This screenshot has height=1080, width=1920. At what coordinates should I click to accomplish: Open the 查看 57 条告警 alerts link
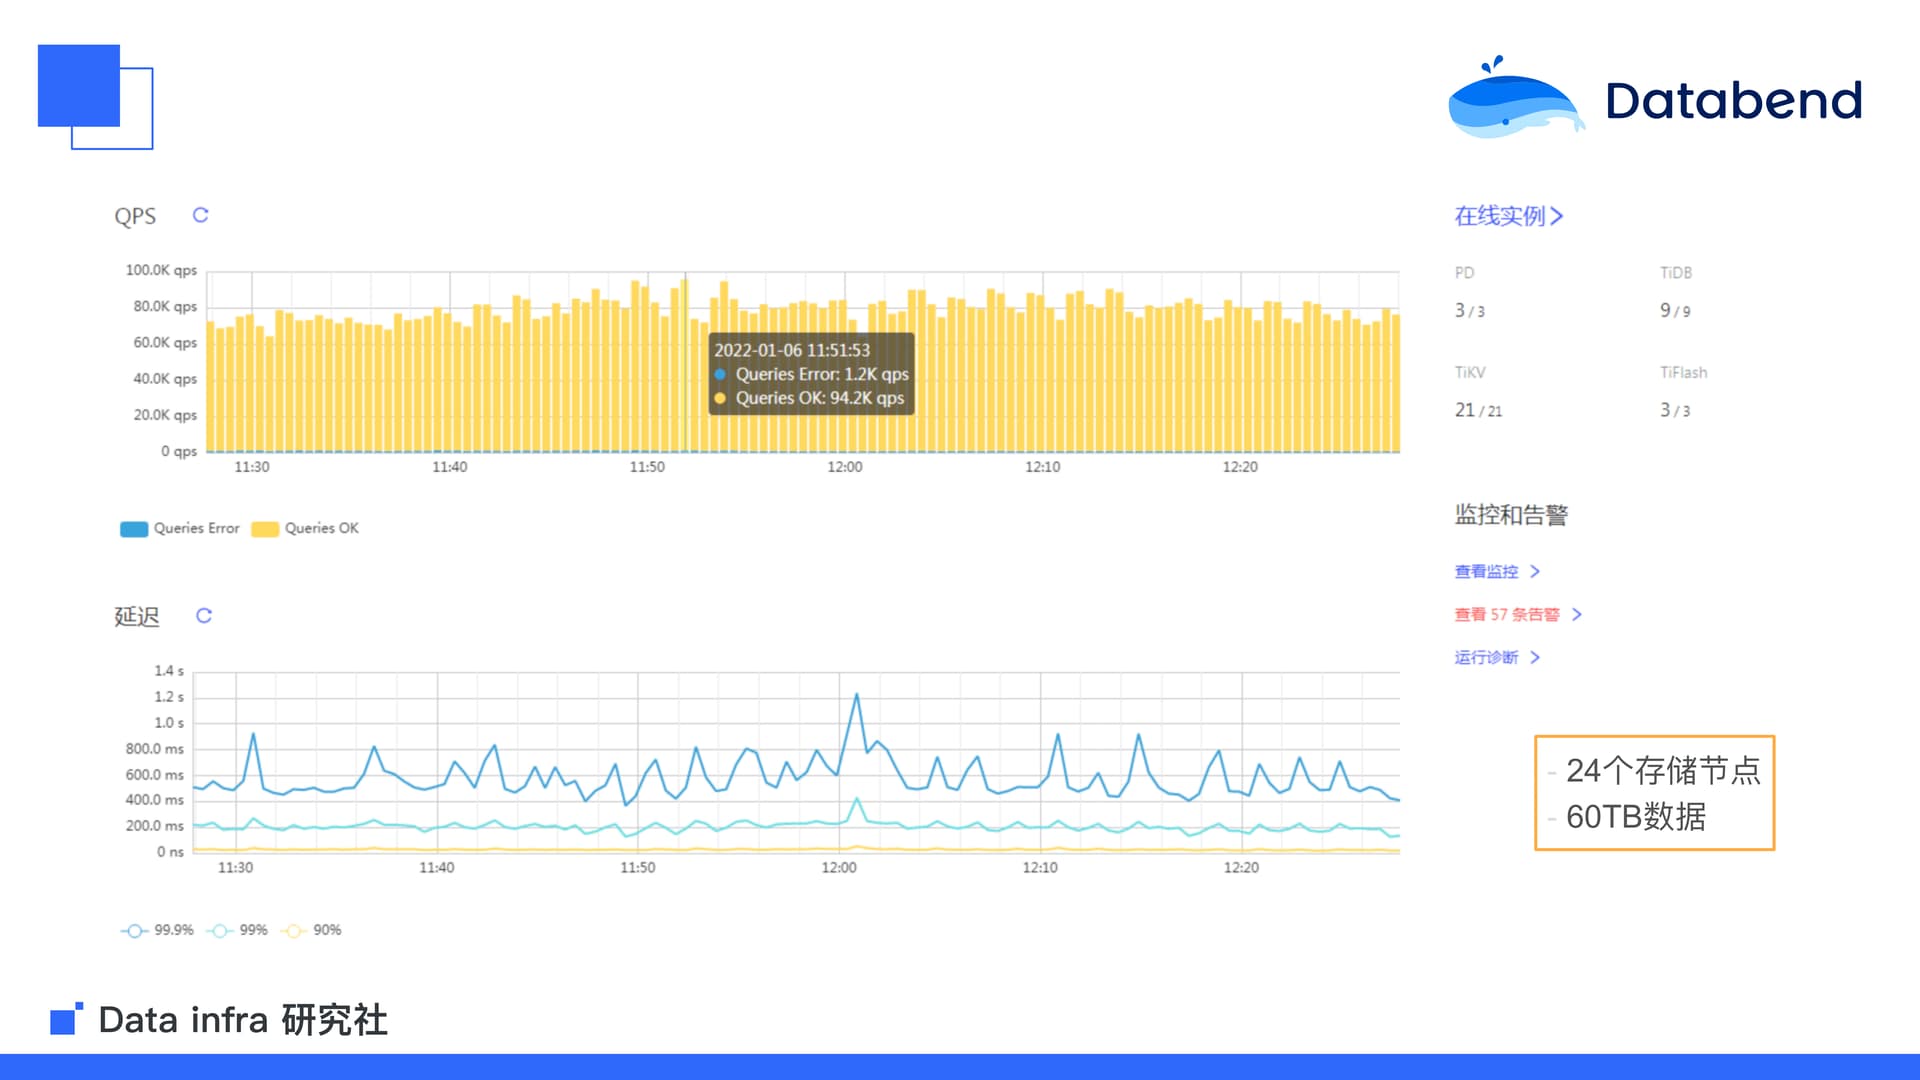pyautogui.click(x=1507, y=614)
